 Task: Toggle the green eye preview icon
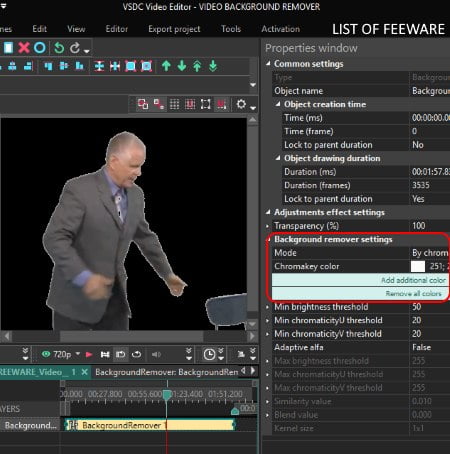[46, 354]
